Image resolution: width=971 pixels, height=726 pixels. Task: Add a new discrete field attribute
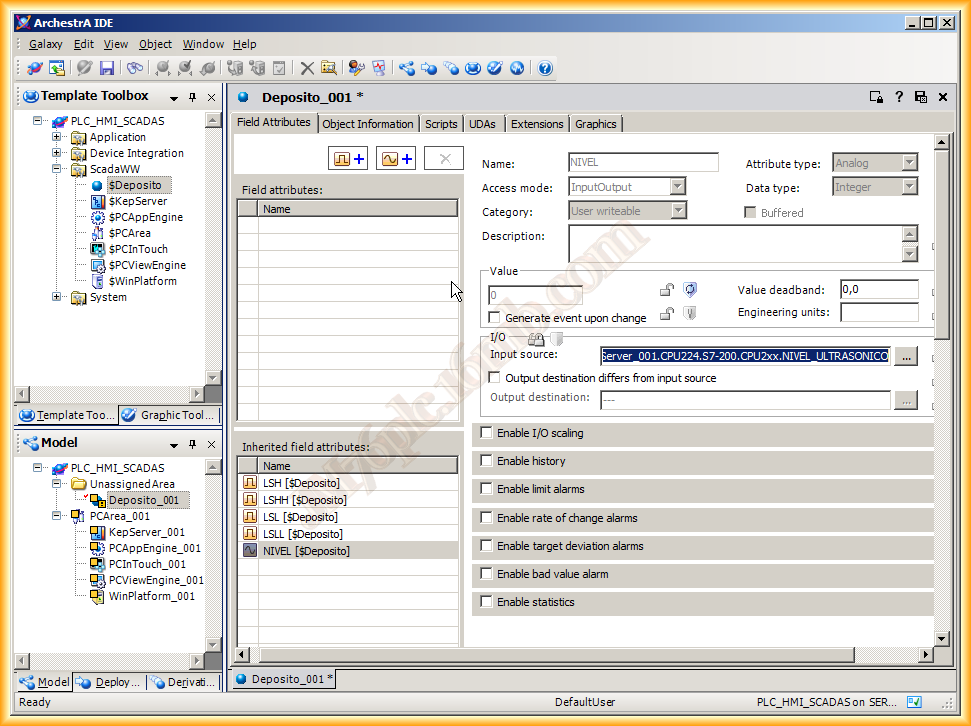coord(350,158)
